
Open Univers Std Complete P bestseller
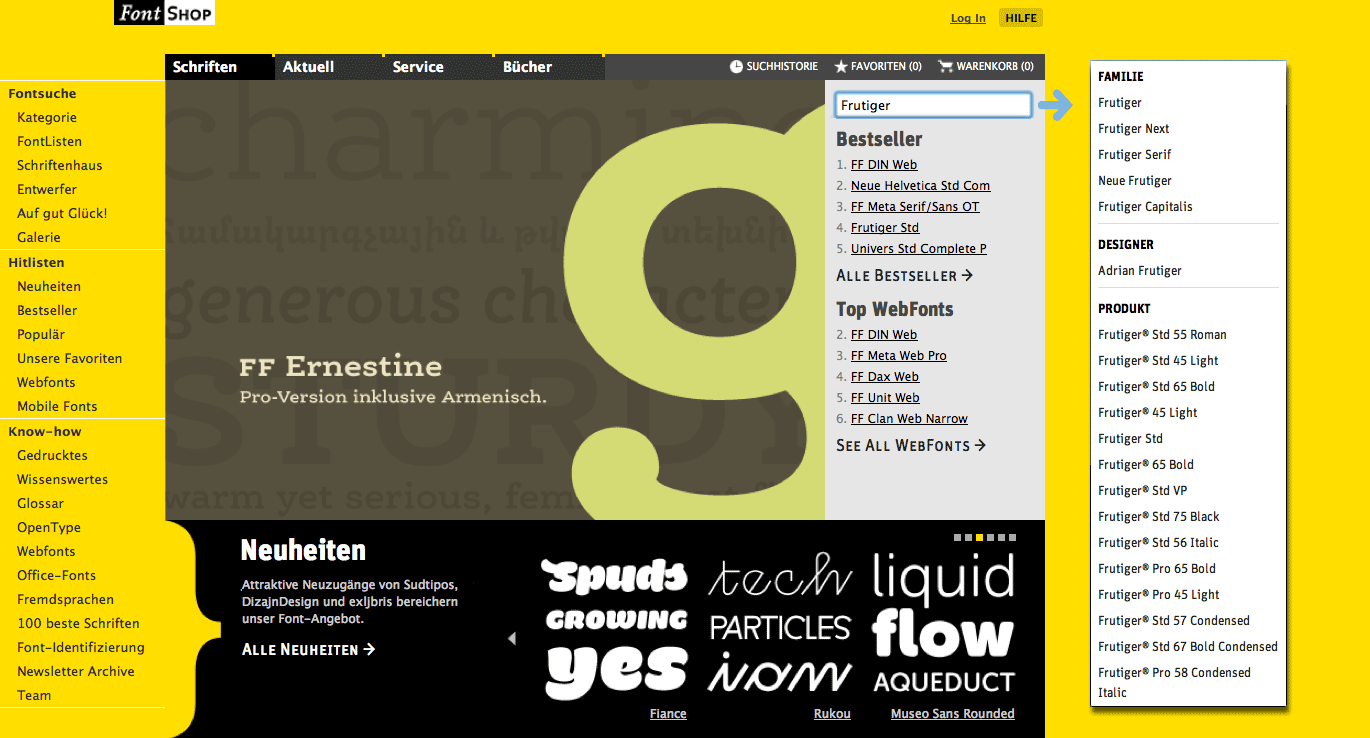919,249
